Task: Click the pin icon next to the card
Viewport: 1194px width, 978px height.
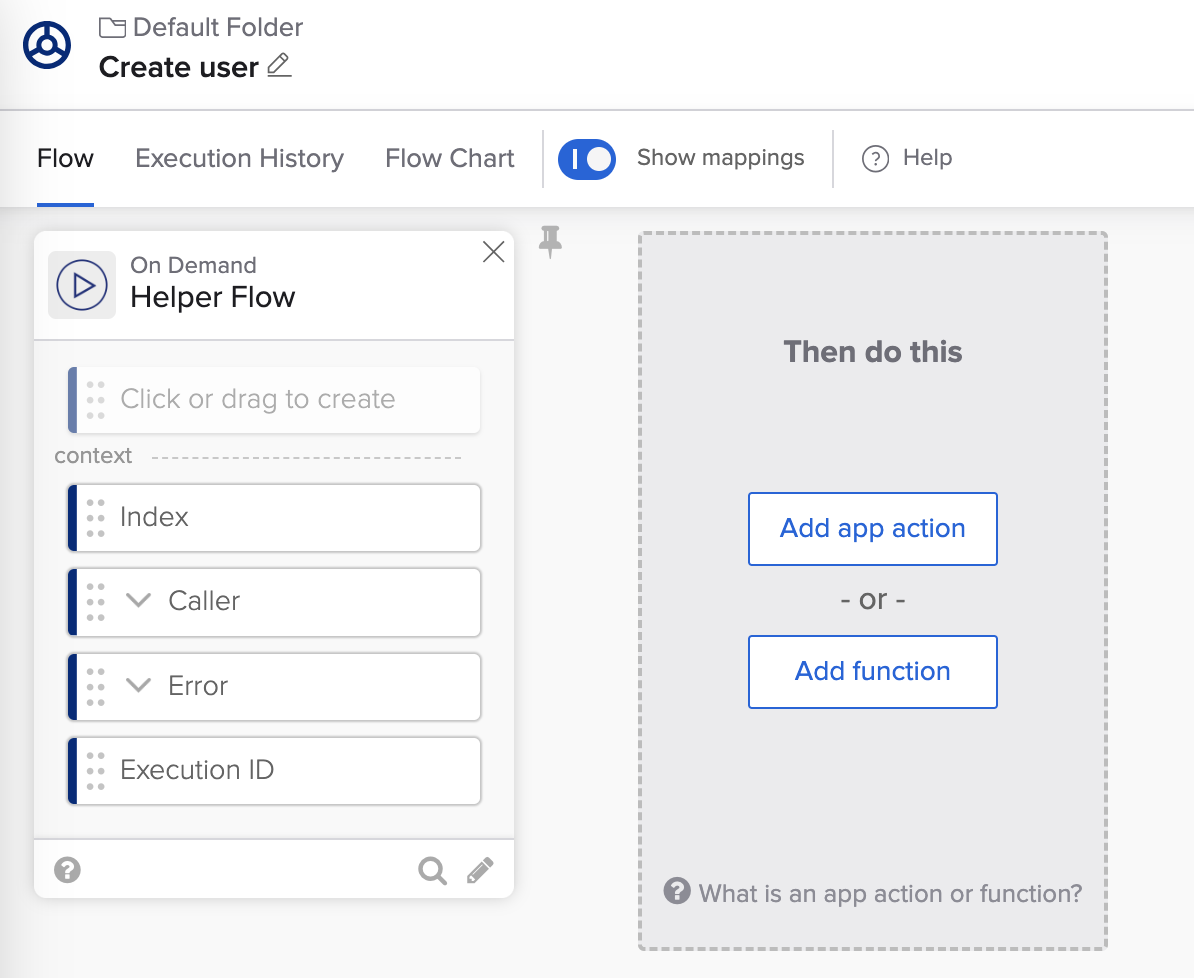Action: click(x=550, y=242)
